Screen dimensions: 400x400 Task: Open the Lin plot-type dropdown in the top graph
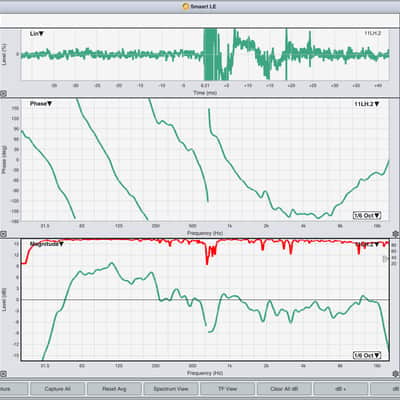(x=37, y=34)
